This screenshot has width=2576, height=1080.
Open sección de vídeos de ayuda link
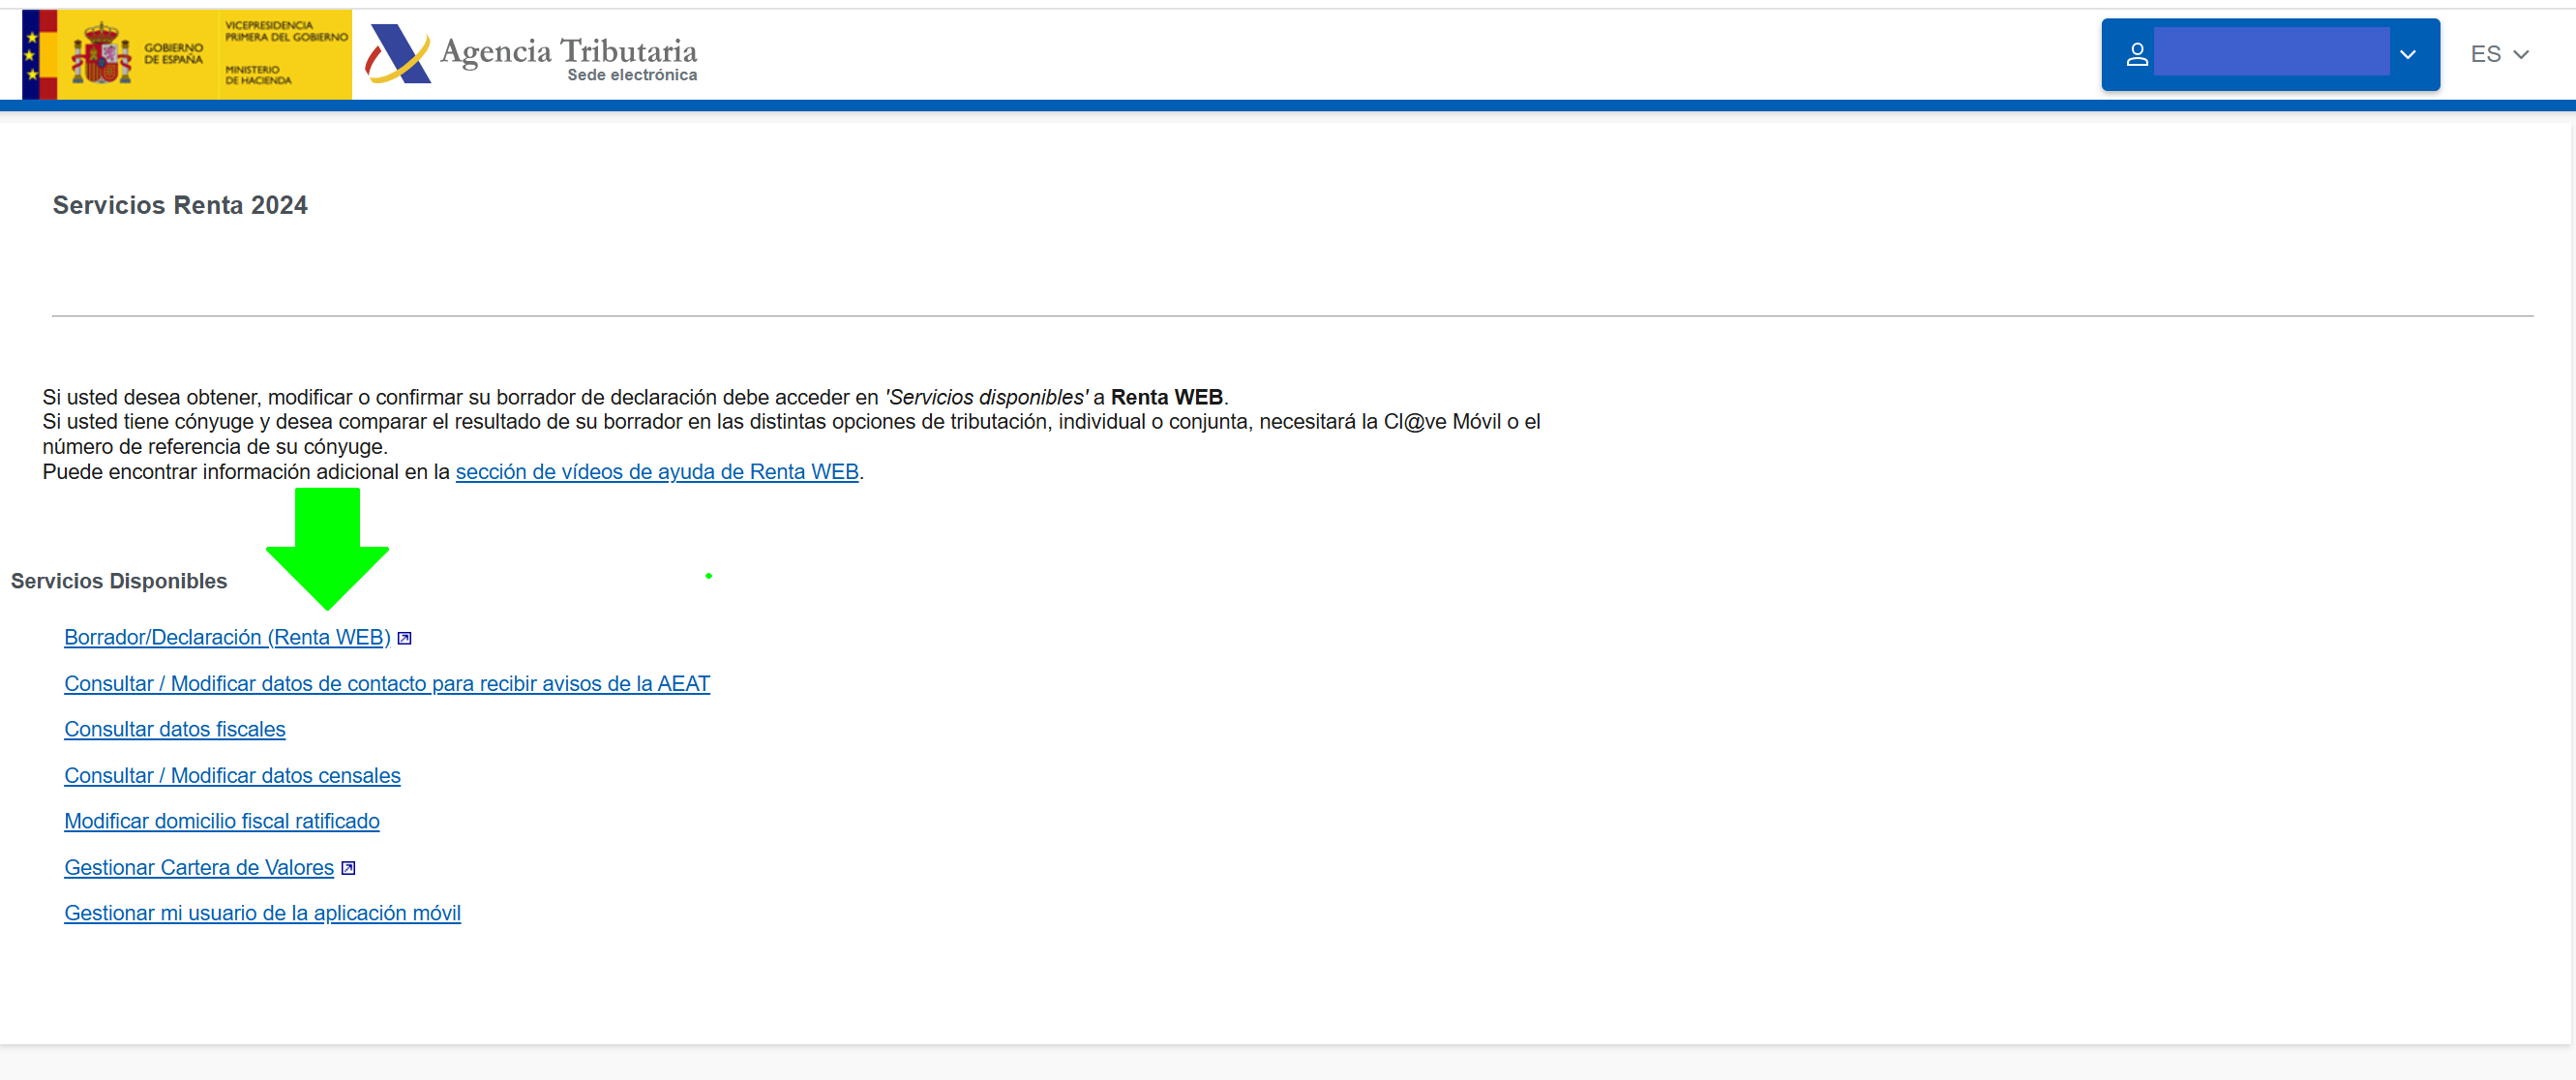(x=657, y=471)
